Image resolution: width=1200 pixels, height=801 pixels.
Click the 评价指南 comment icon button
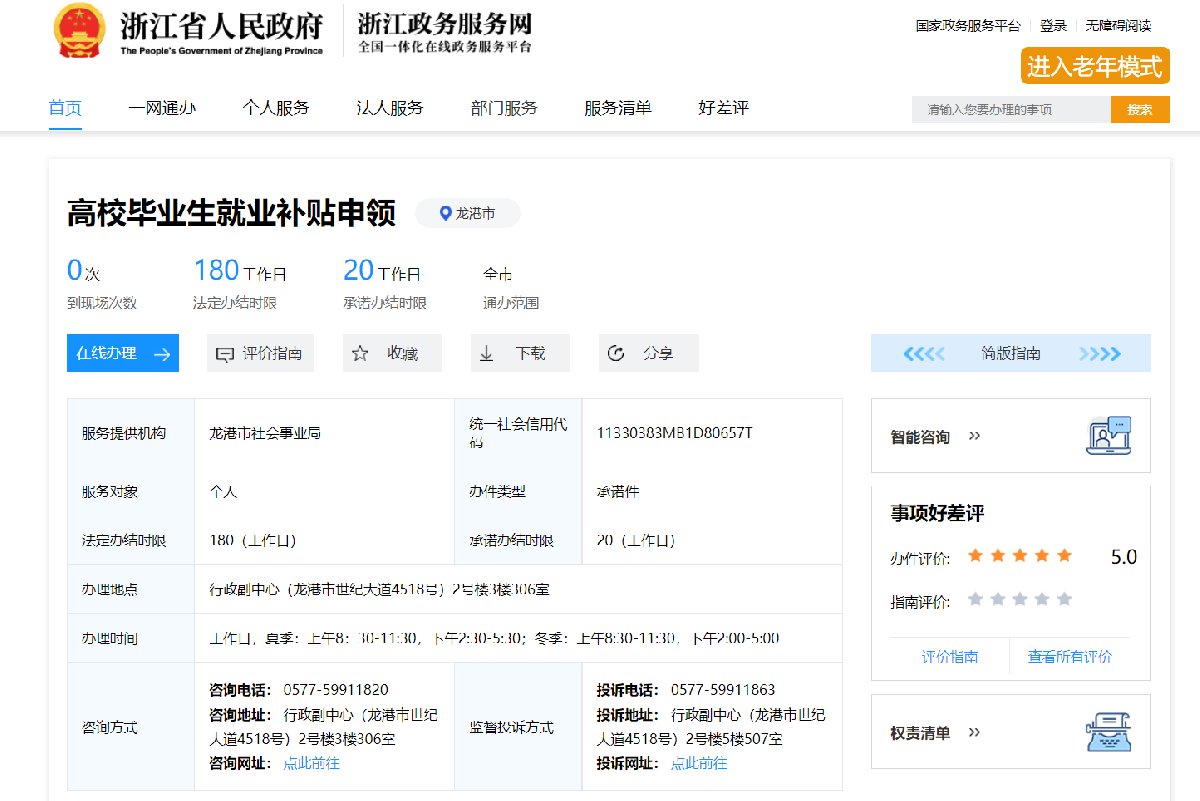tap(225, 353)
